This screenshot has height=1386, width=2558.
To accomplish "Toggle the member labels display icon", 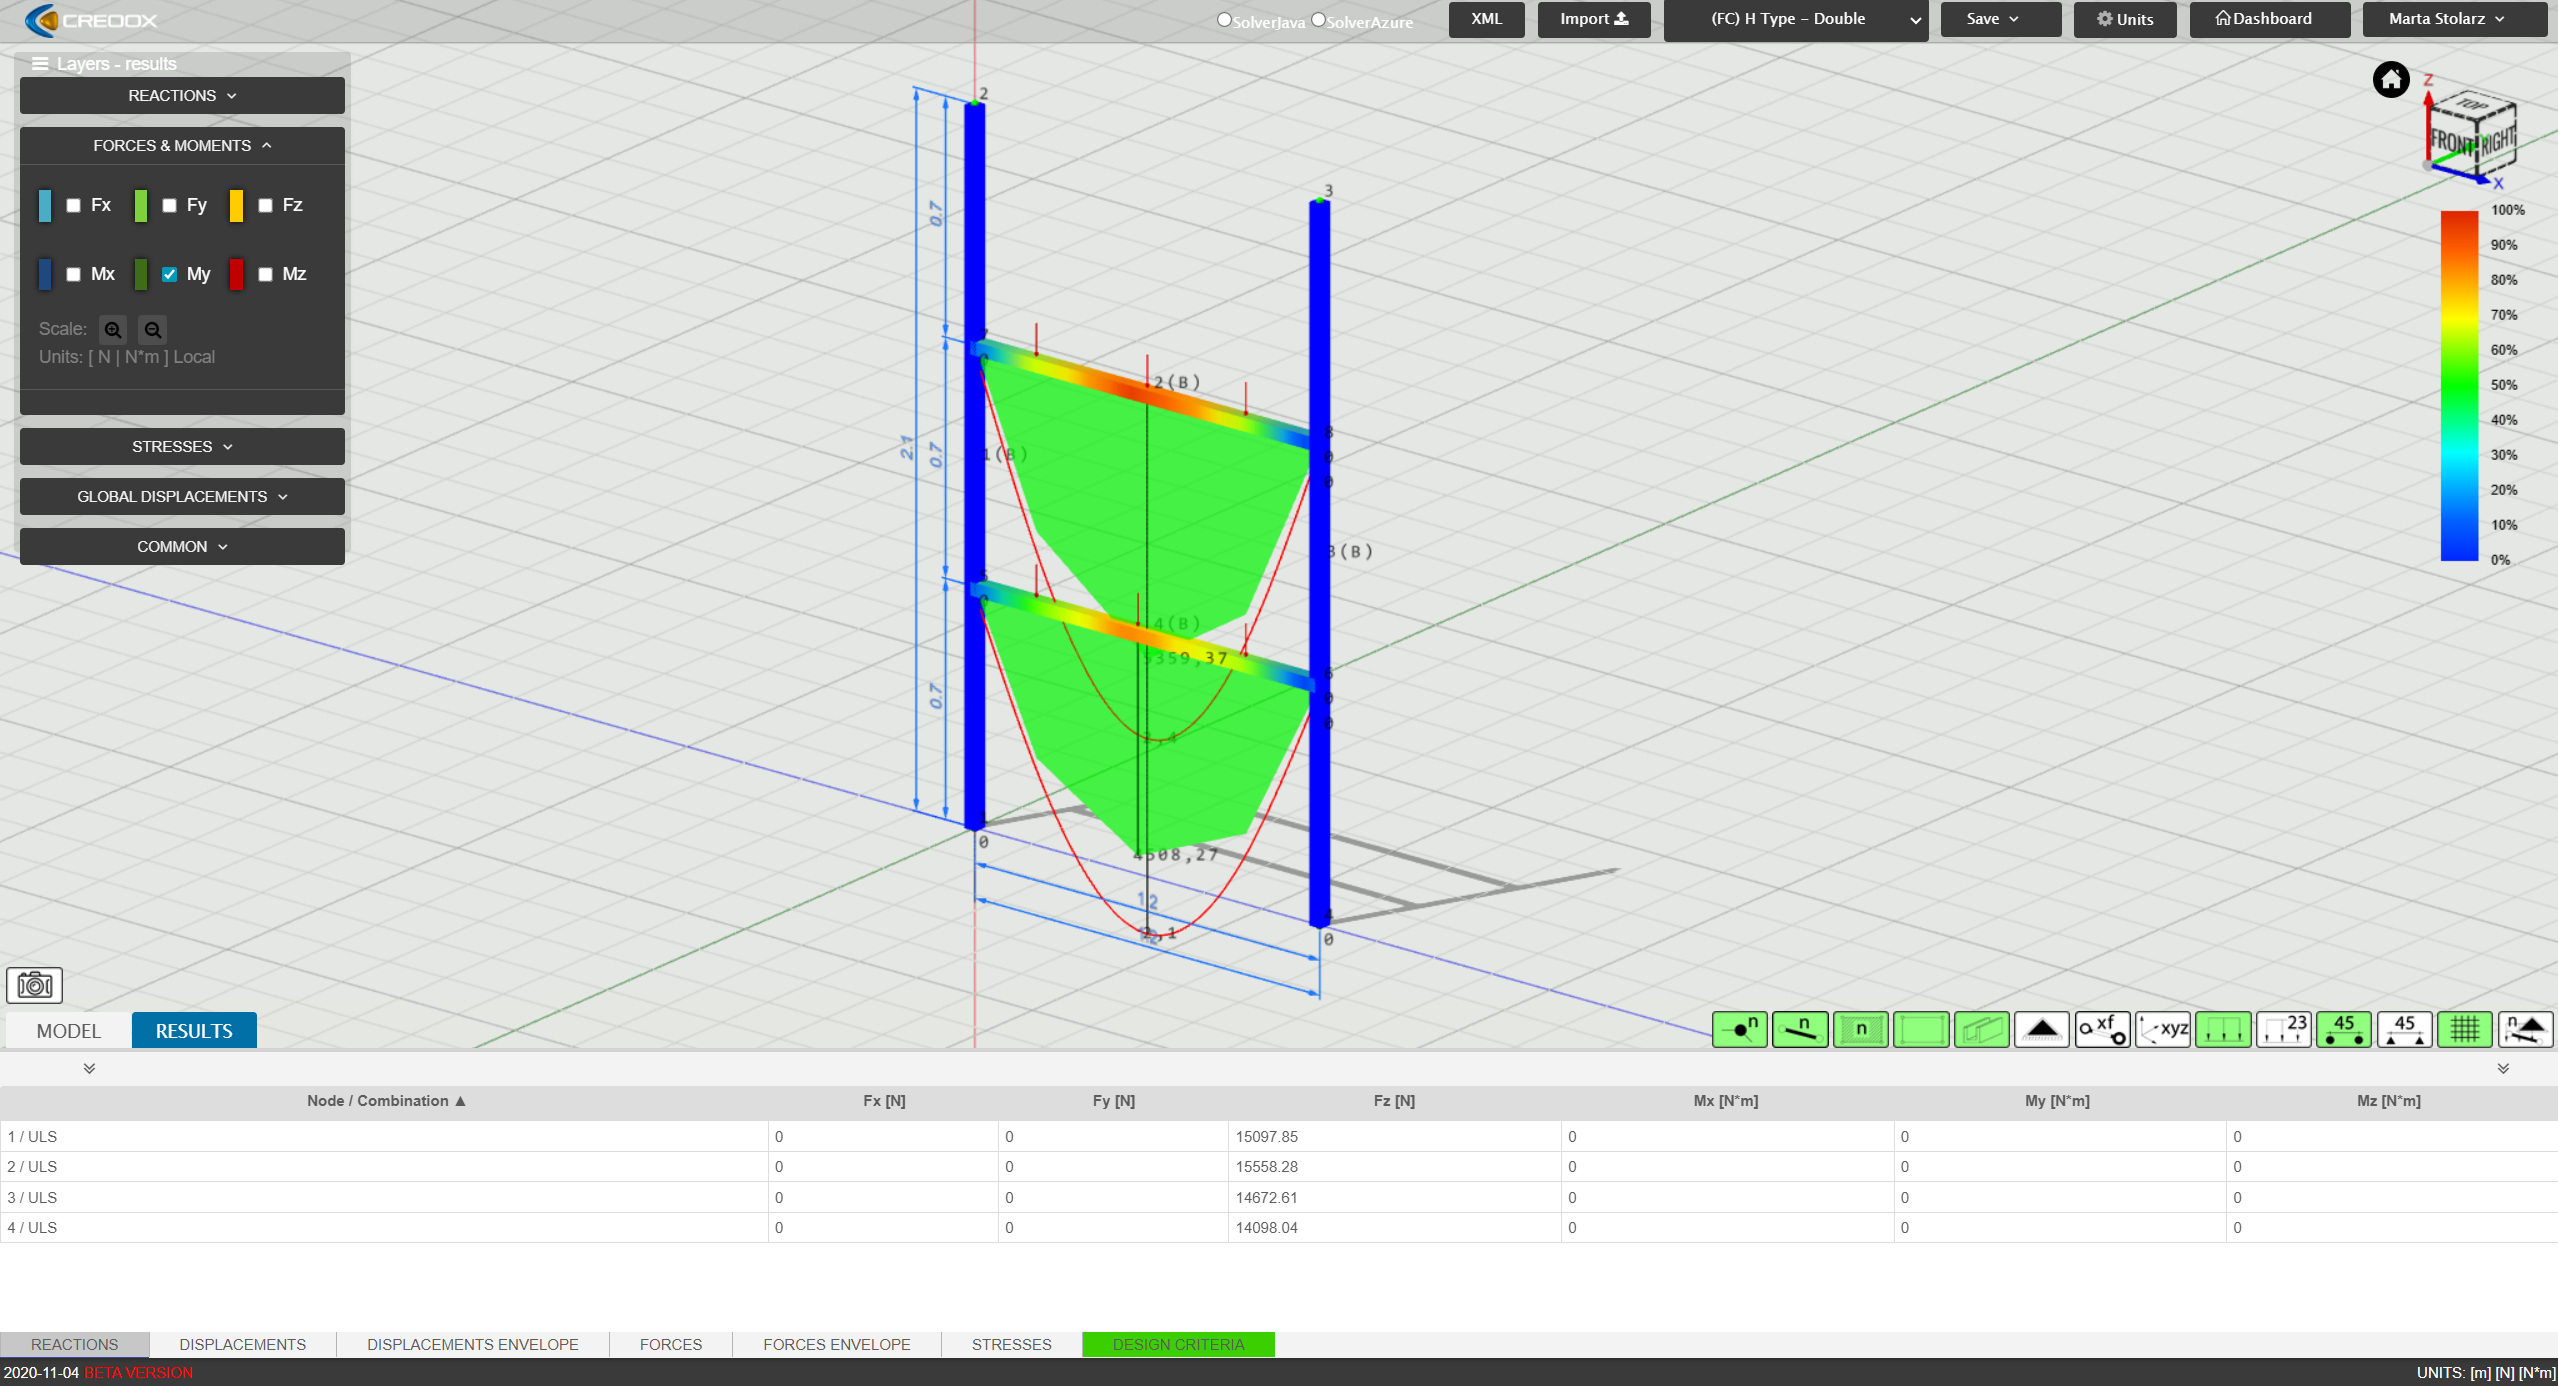I will [1798, 1029].
